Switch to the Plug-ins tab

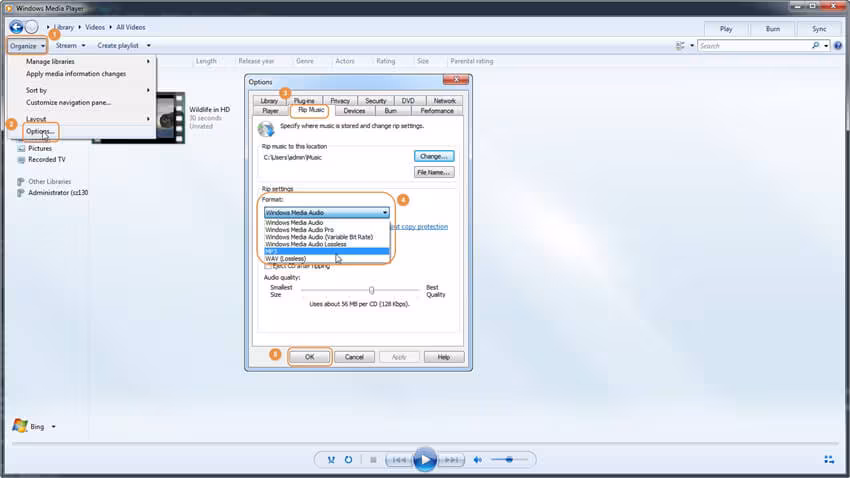304,101
